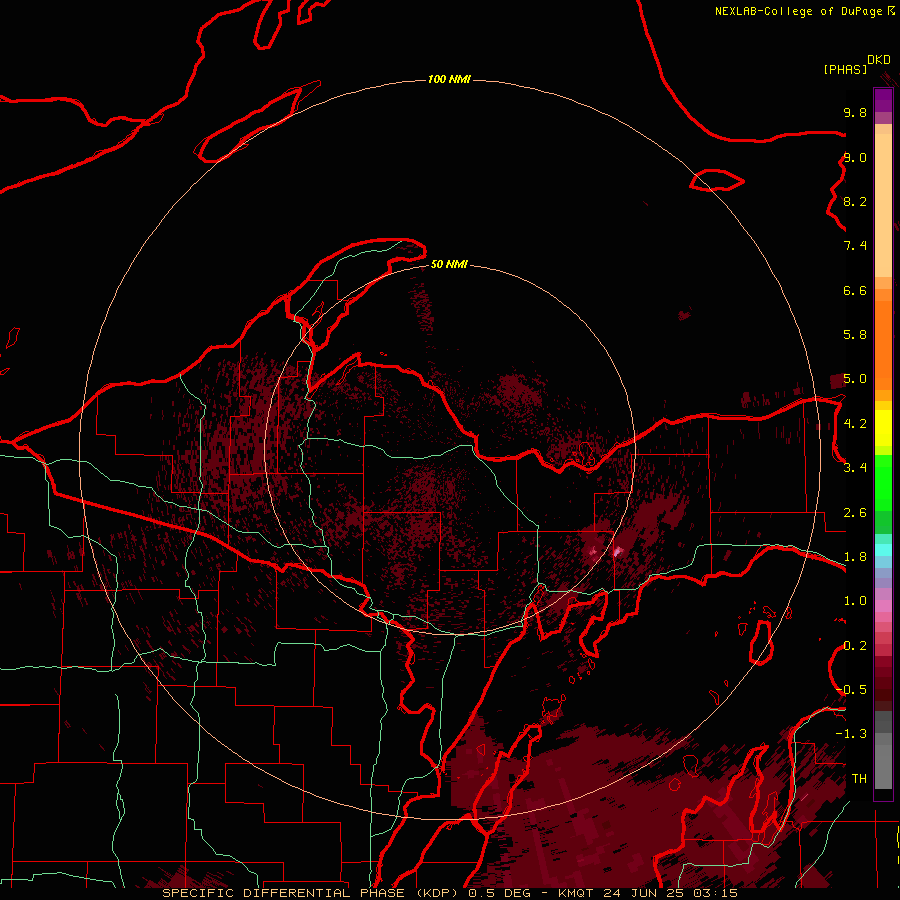900x900 pixels.
Task: Select the 7.4 scale value
Action: click(855, 246)
